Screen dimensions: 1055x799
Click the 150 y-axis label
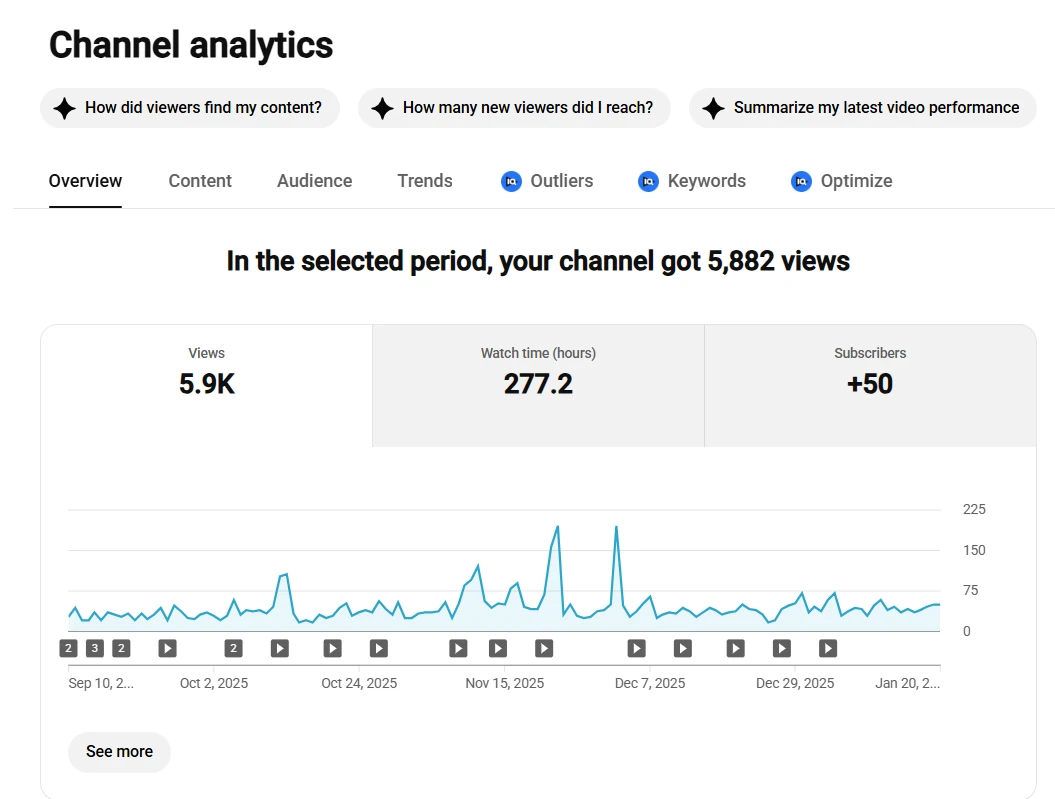coord(974,550)
